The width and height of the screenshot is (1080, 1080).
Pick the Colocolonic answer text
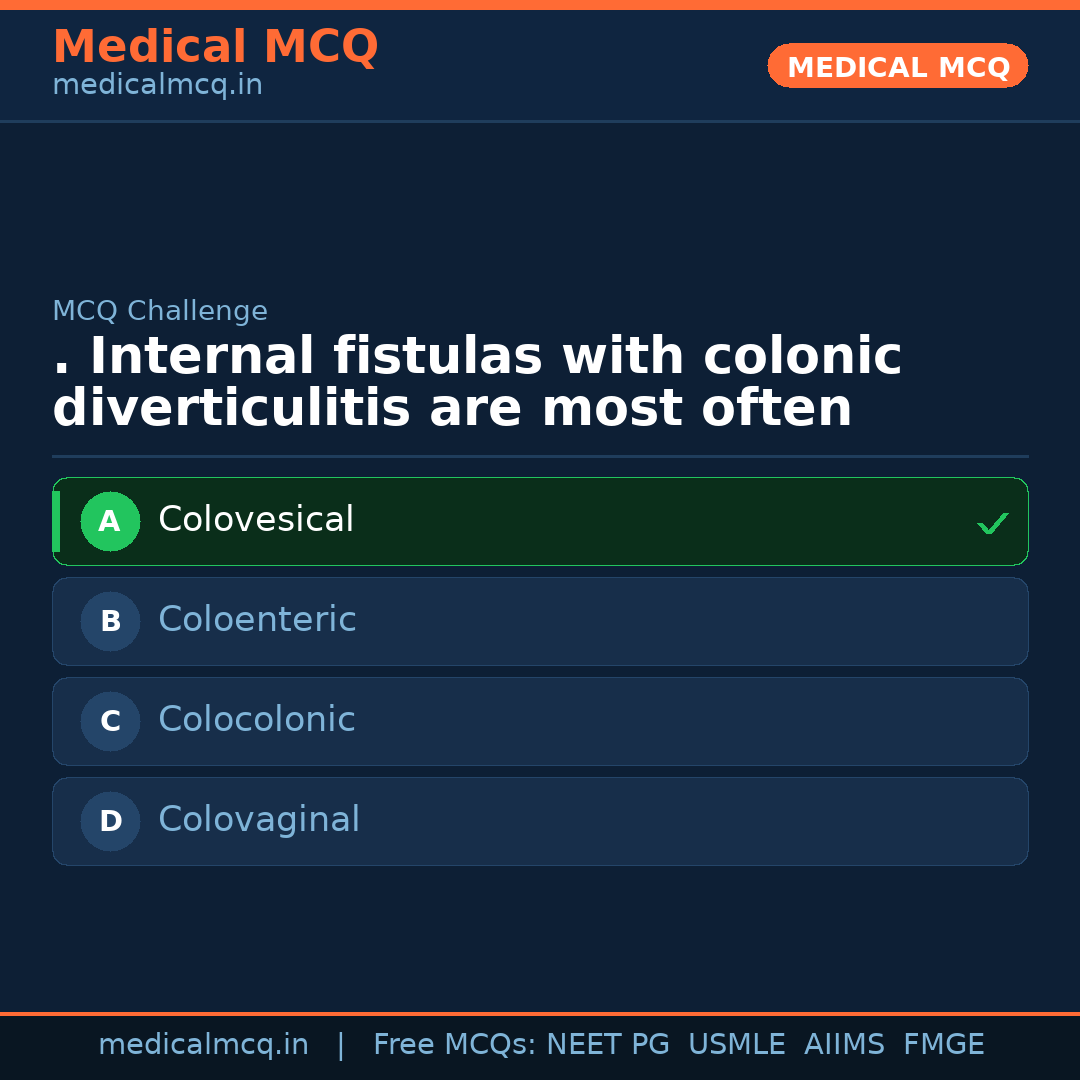[x=257, y=720]
